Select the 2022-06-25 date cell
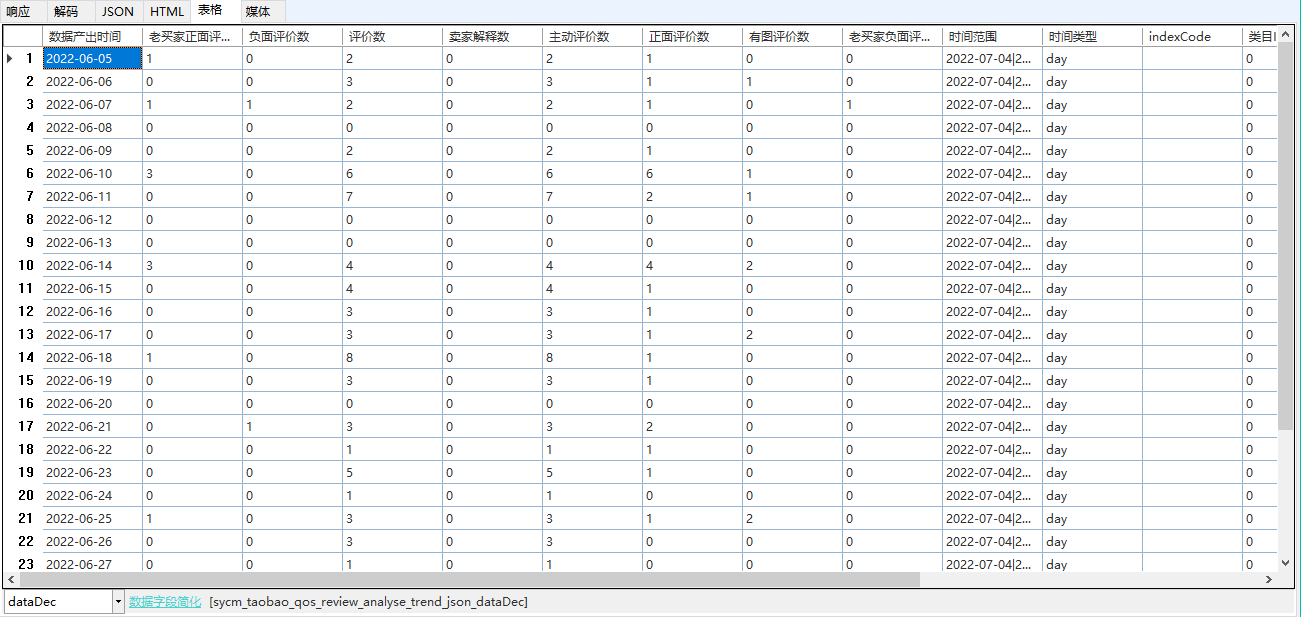Screen dimensions: 1301x617 click(x=92, y=519)
